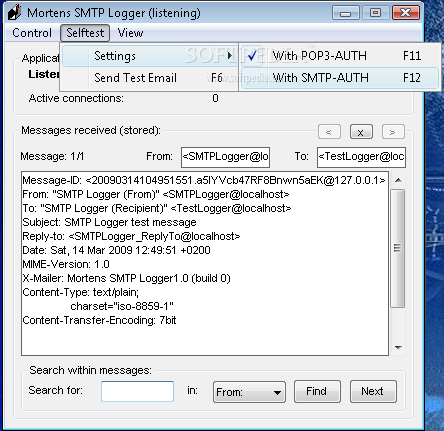Click the Date: Sat, 14 Mar 2009 line
This screenshot has width=444, height=431.
[116, 250]
